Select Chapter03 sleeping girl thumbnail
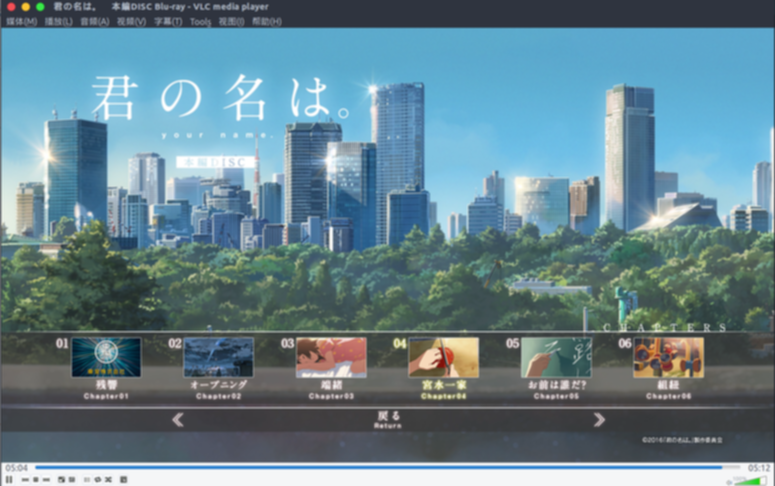The width and height of the screenshot is (775, 486). pos(331,357)
